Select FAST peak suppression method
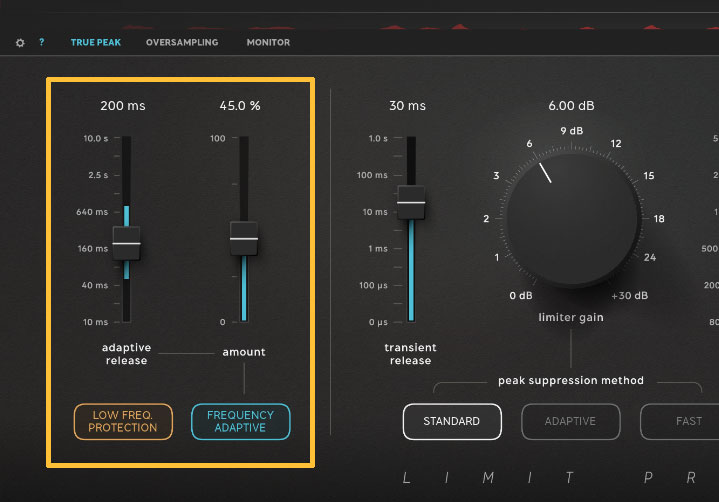The height and width of the screenshot is (502, 719). (x=681, y=421)
